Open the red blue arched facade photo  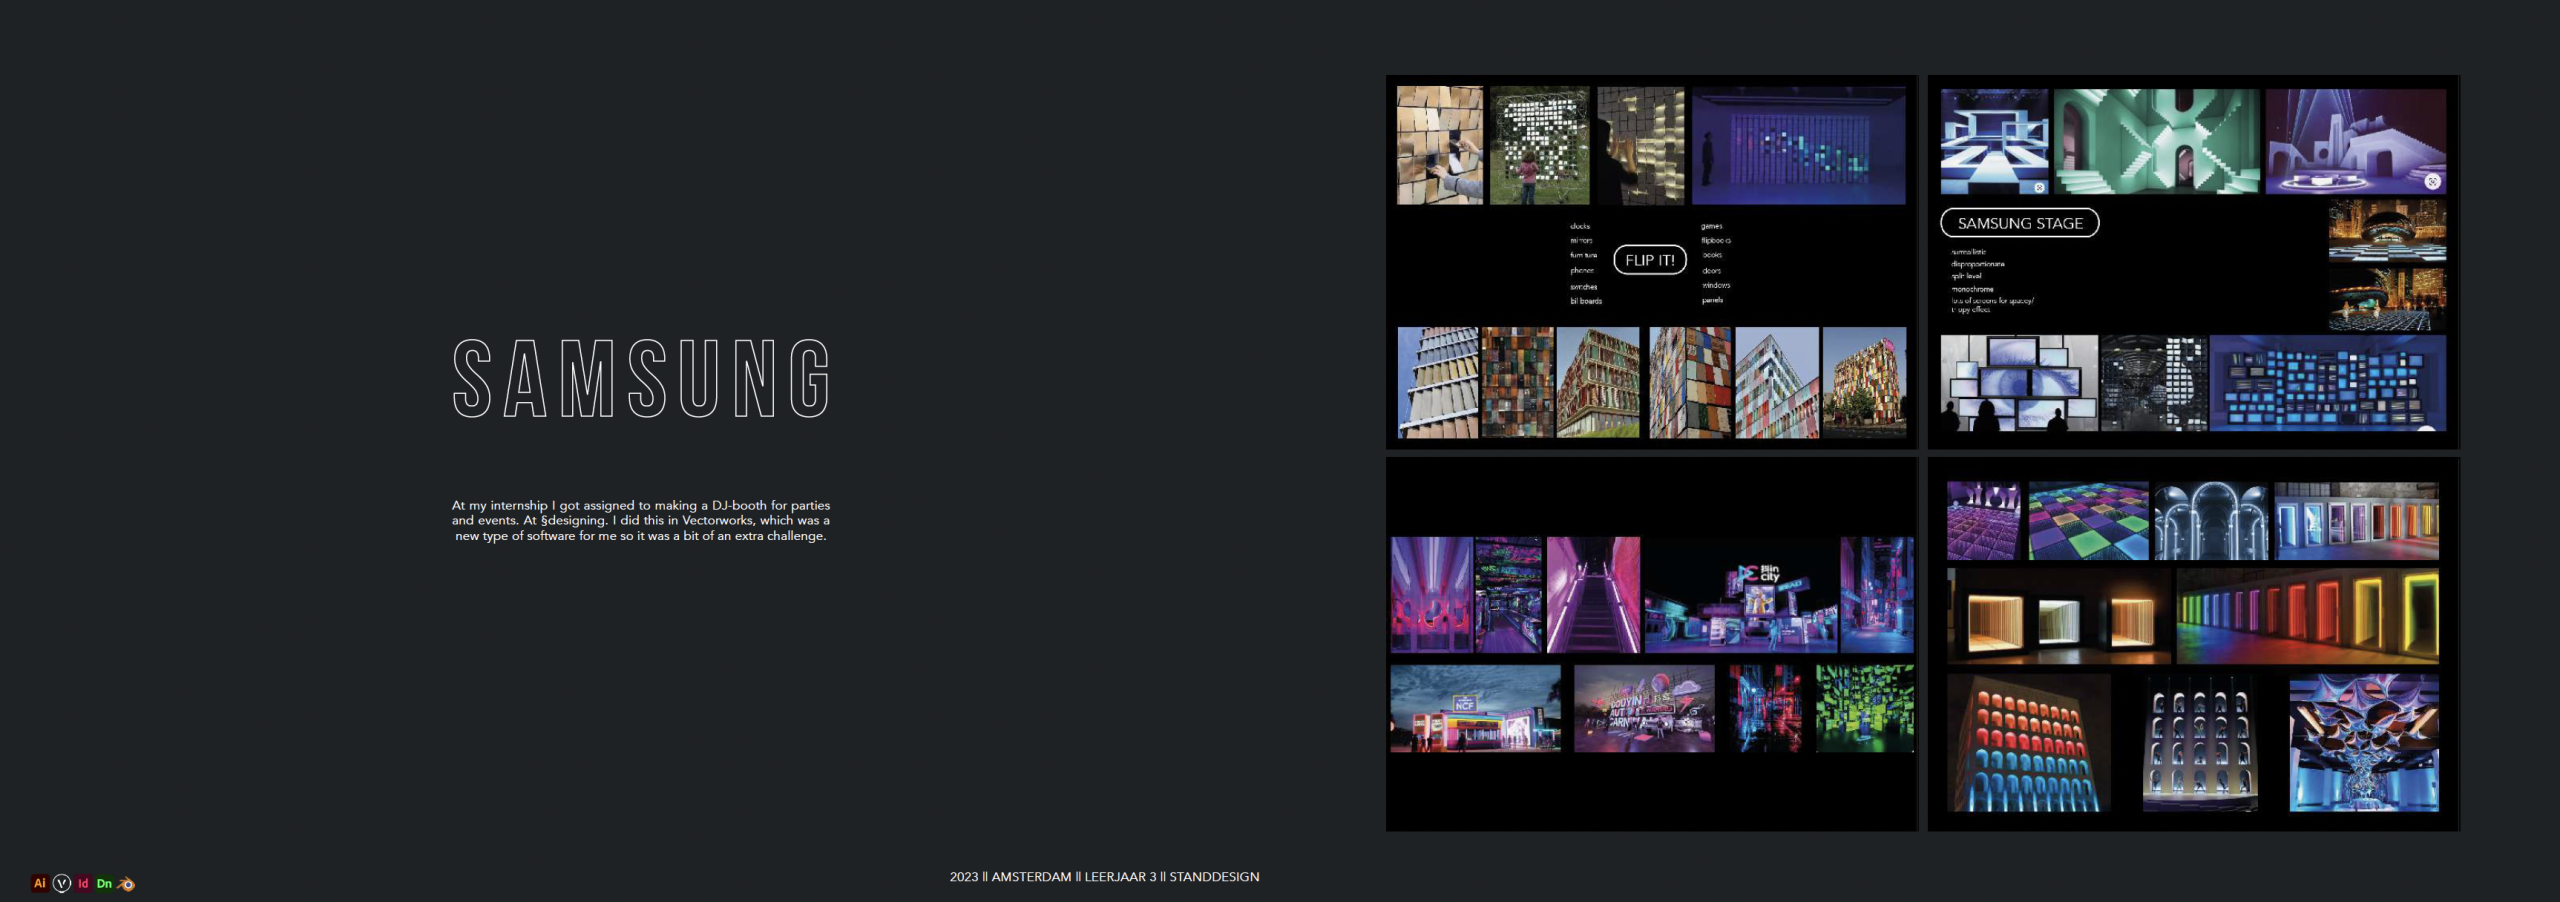(2029, 743)
